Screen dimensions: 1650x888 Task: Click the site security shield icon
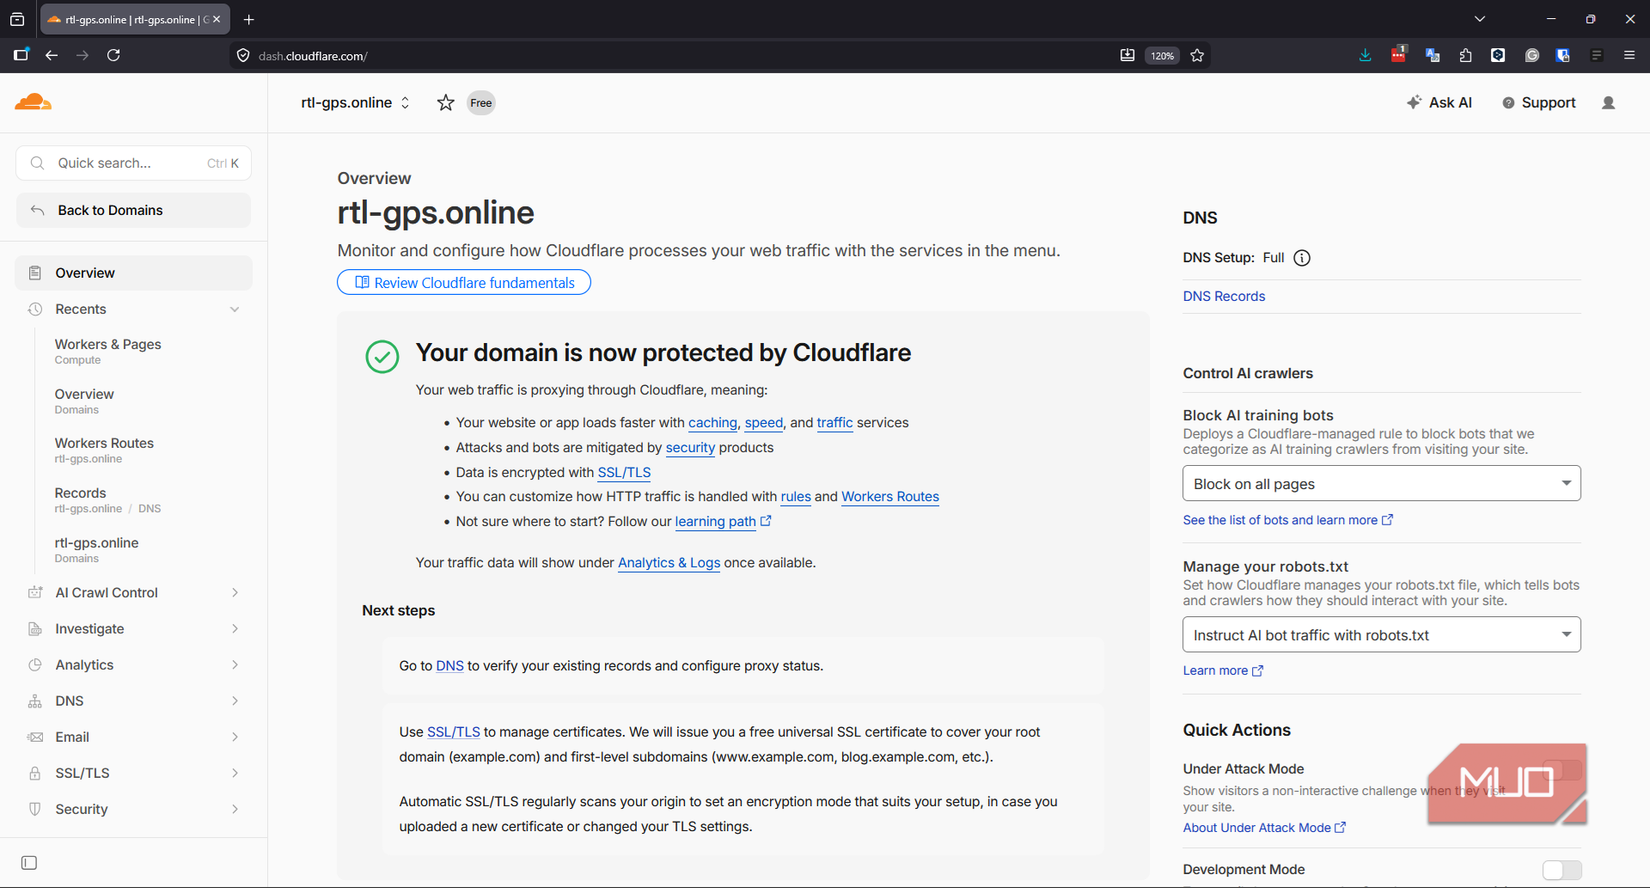pos(243,56)
